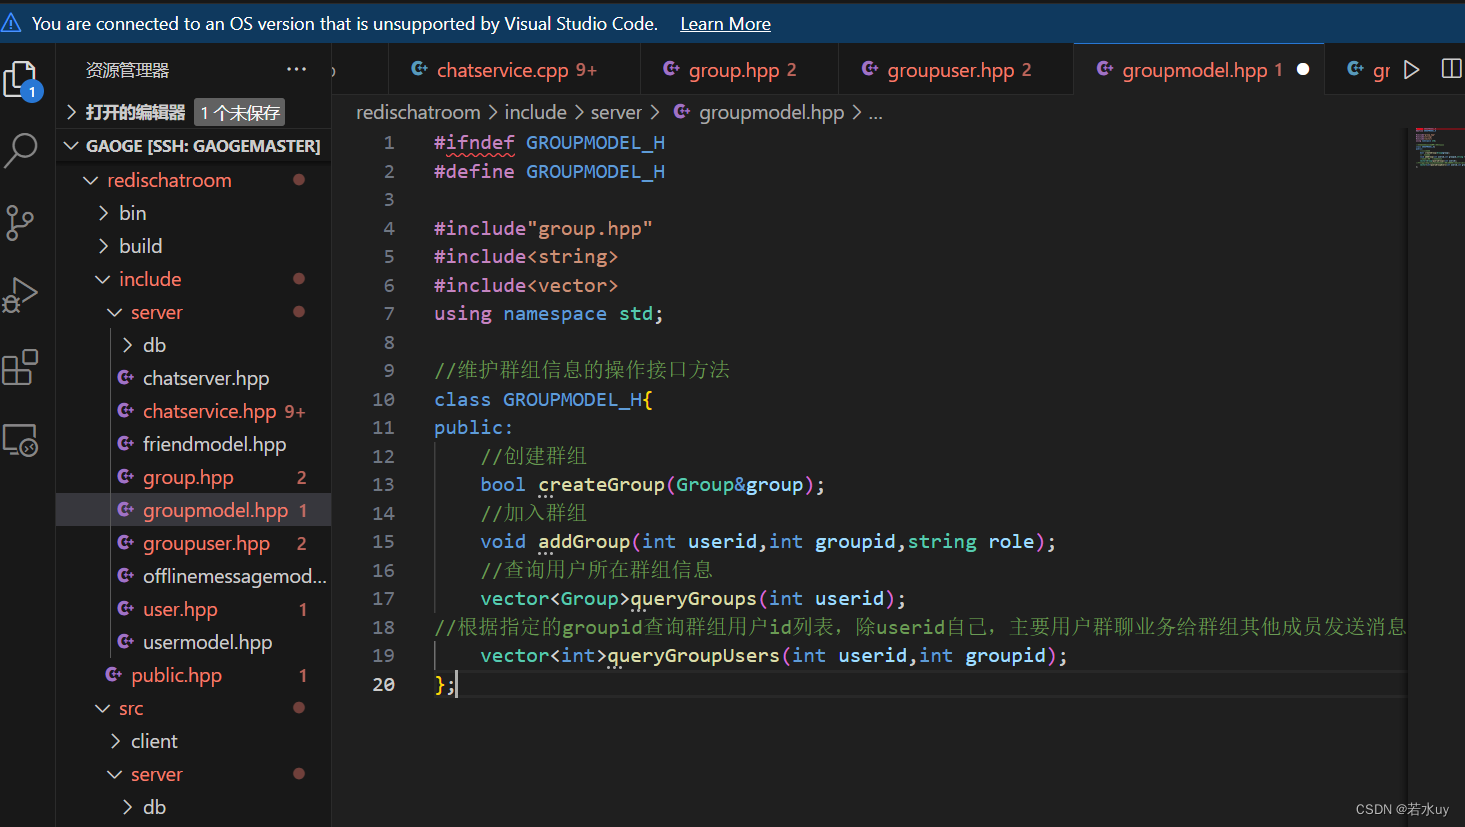The image size is (1465, 827).
Task: Open the Explorer view in activity bar
Action: pos(21,80)
